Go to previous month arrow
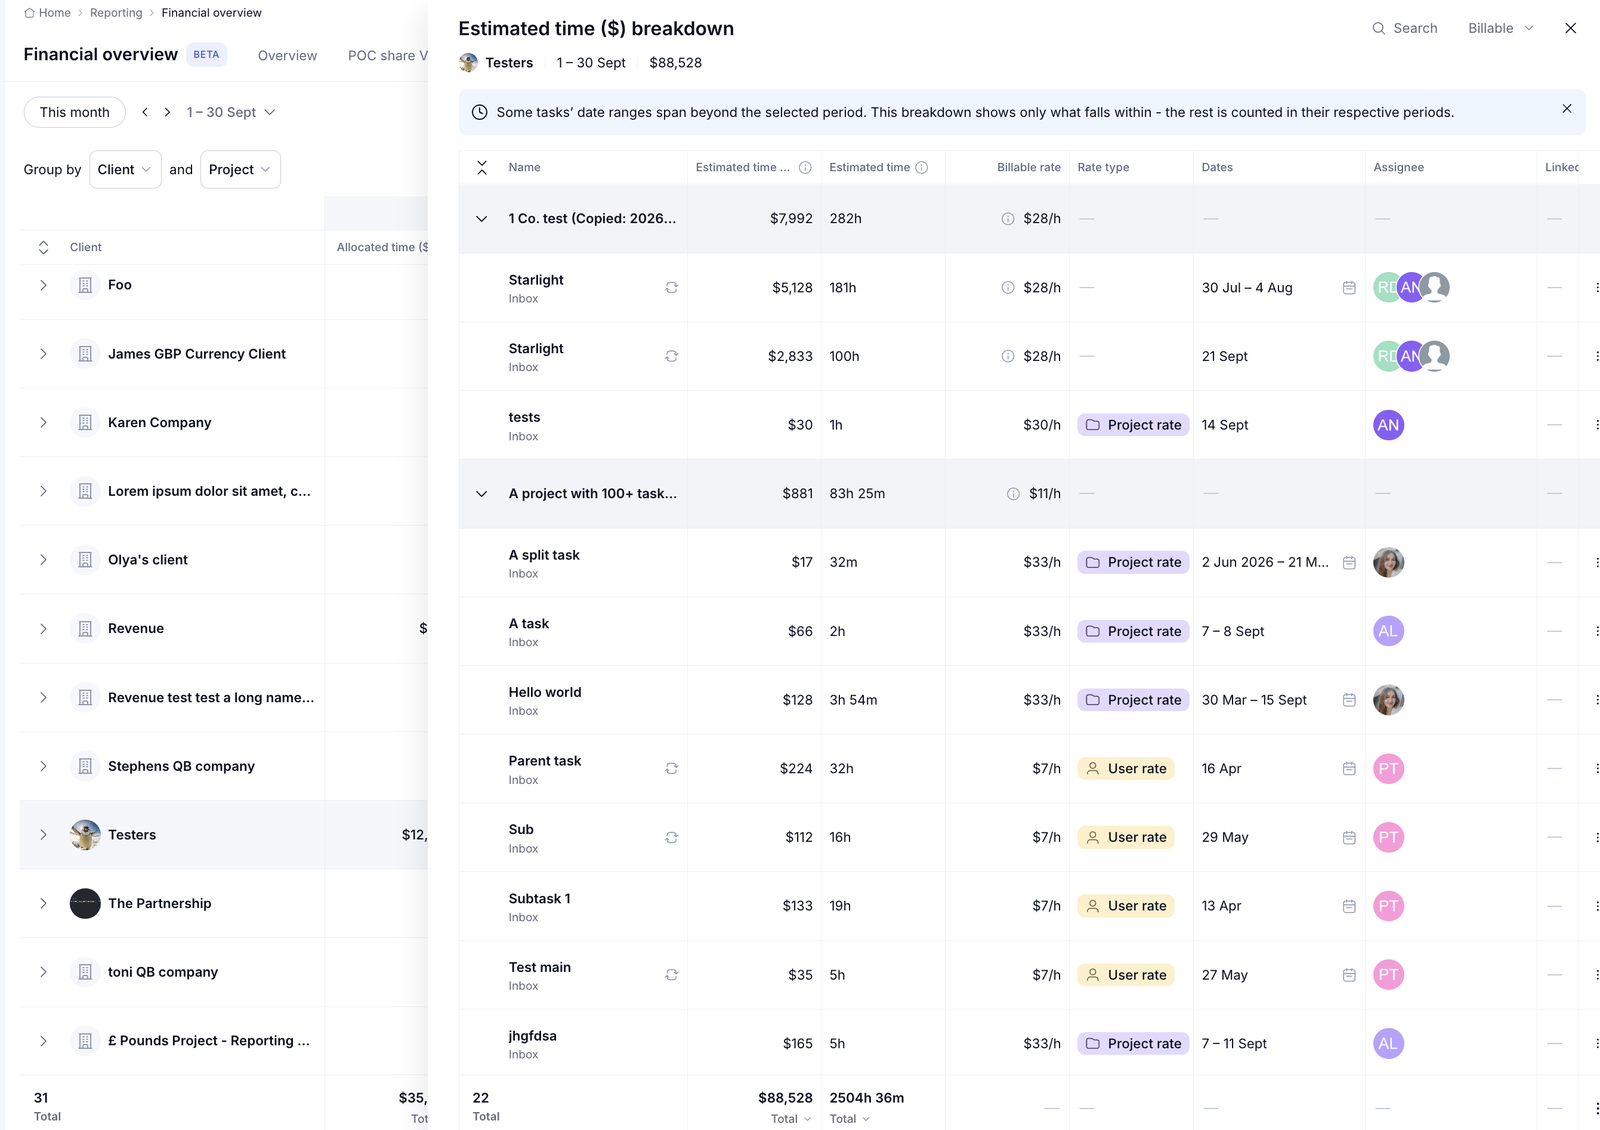The height and width of the screenshot is (1130, 1600). (x=145, y=112)
